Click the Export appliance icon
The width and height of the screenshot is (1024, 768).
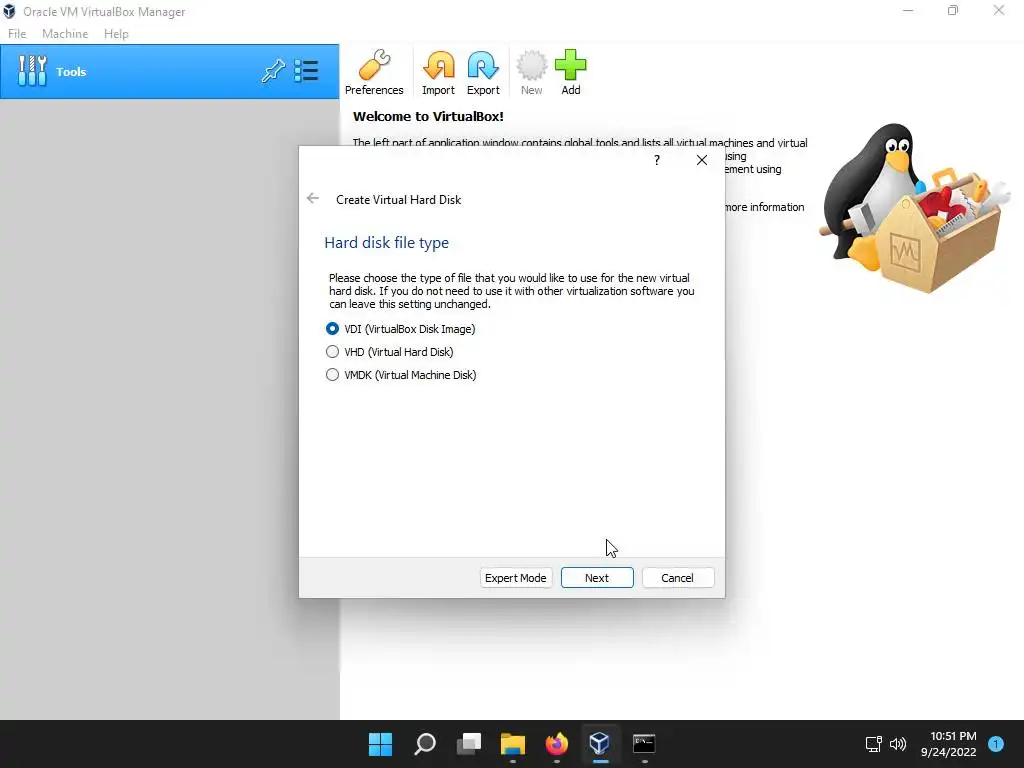483,72
